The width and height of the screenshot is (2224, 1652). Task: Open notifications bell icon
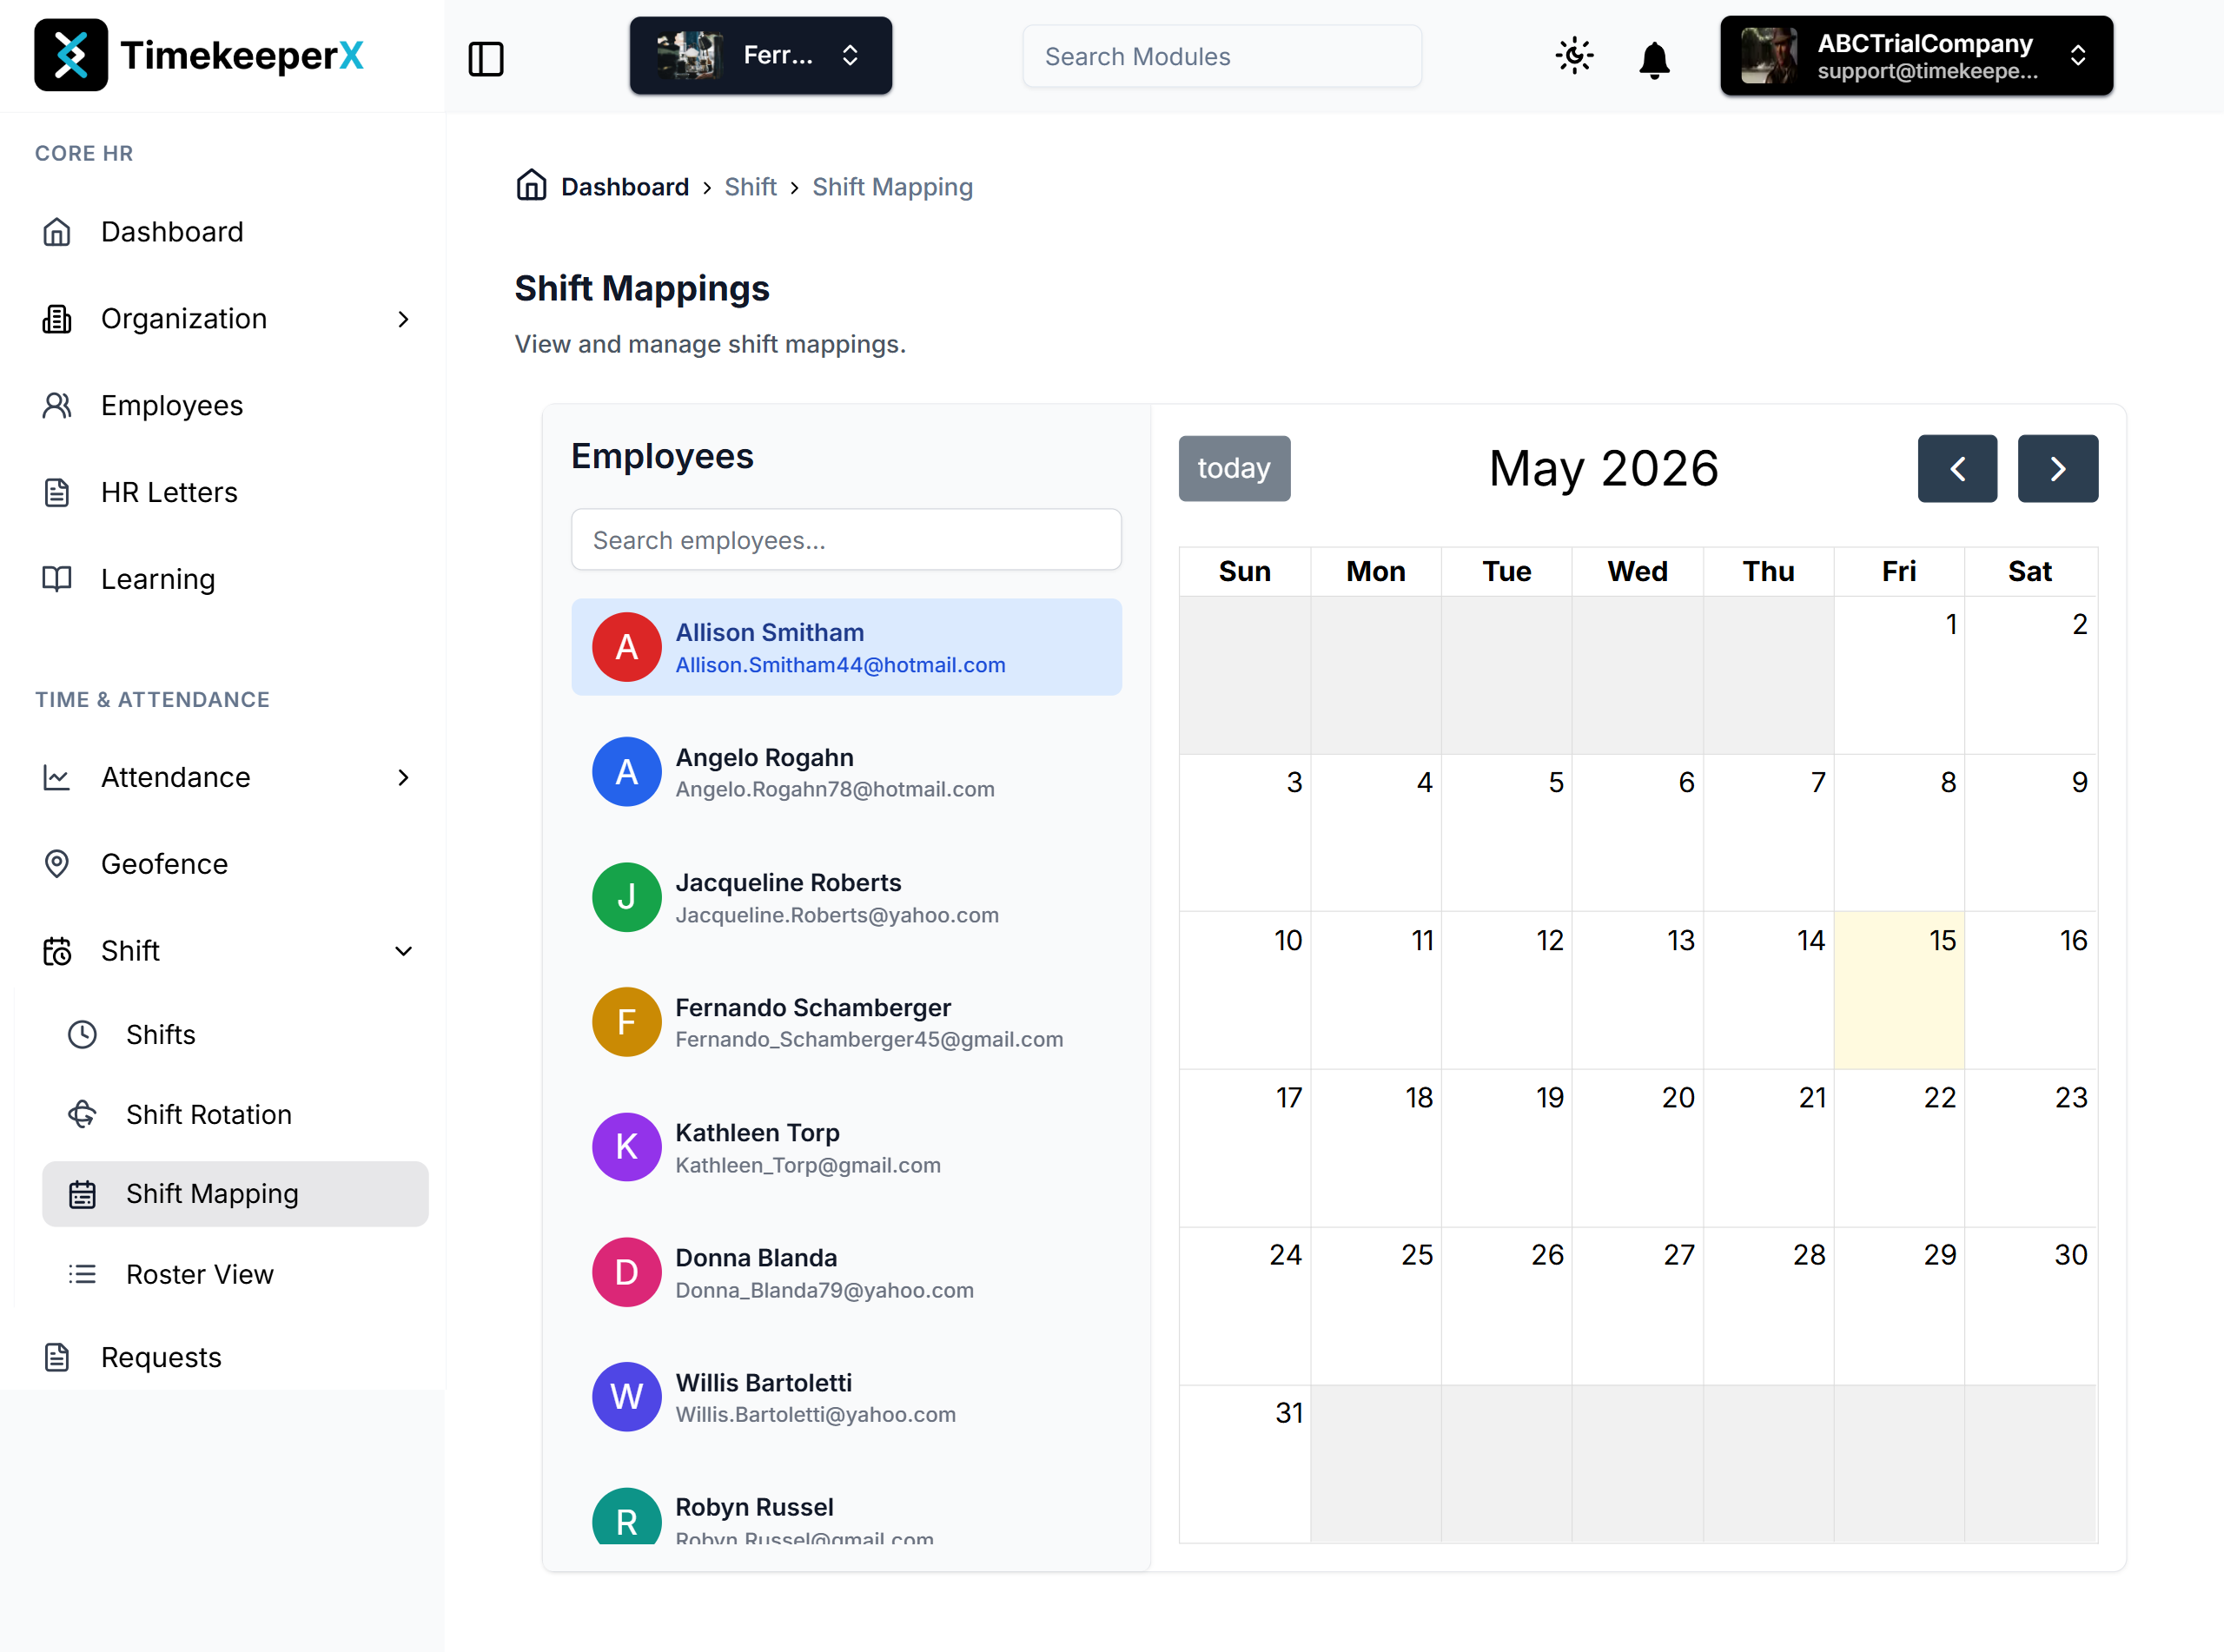(1654, 59)
